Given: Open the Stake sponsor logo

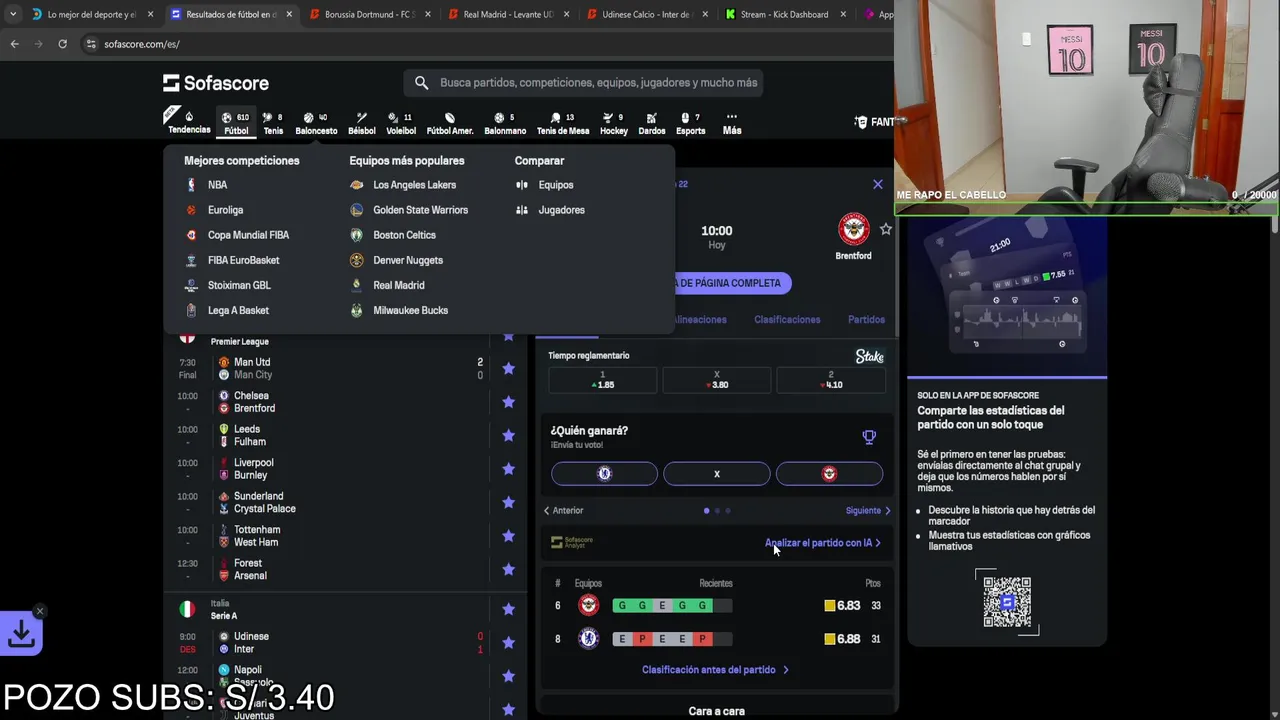Looking at the screenshot, I should pos(869,356).
